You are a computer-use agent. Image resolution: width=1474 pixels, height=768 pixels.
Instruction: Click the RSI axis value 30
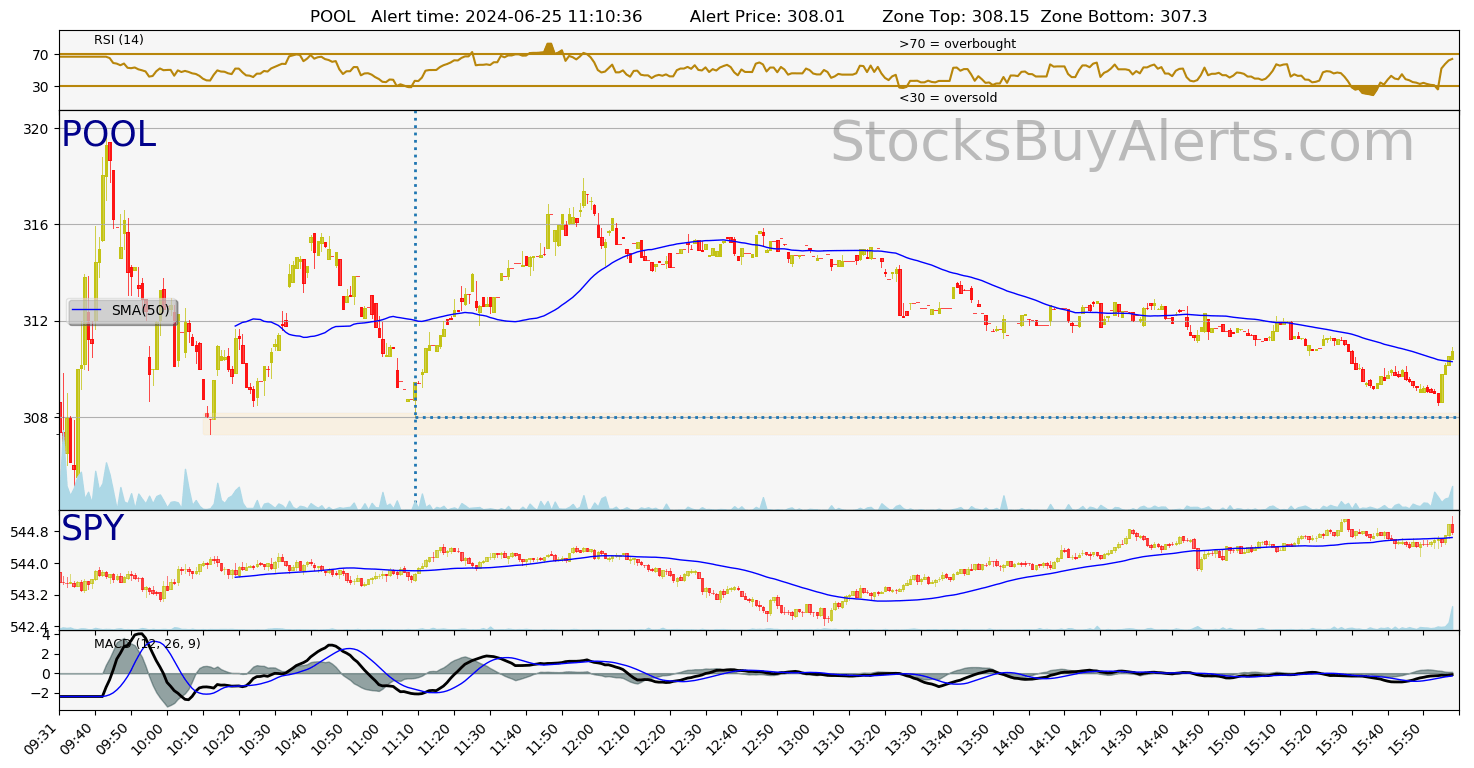pos(41,87)
